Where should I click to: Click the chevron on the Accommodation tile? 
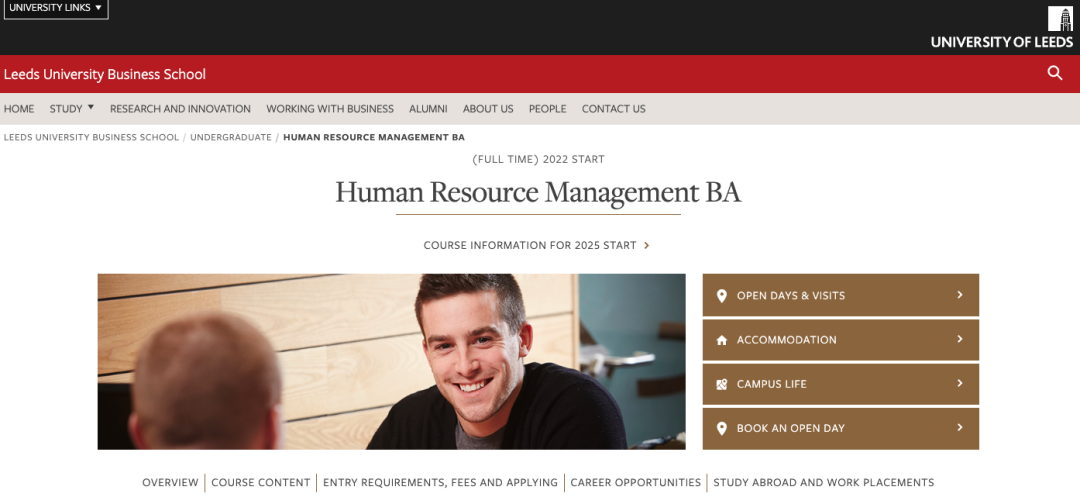(x=959, y=339)
